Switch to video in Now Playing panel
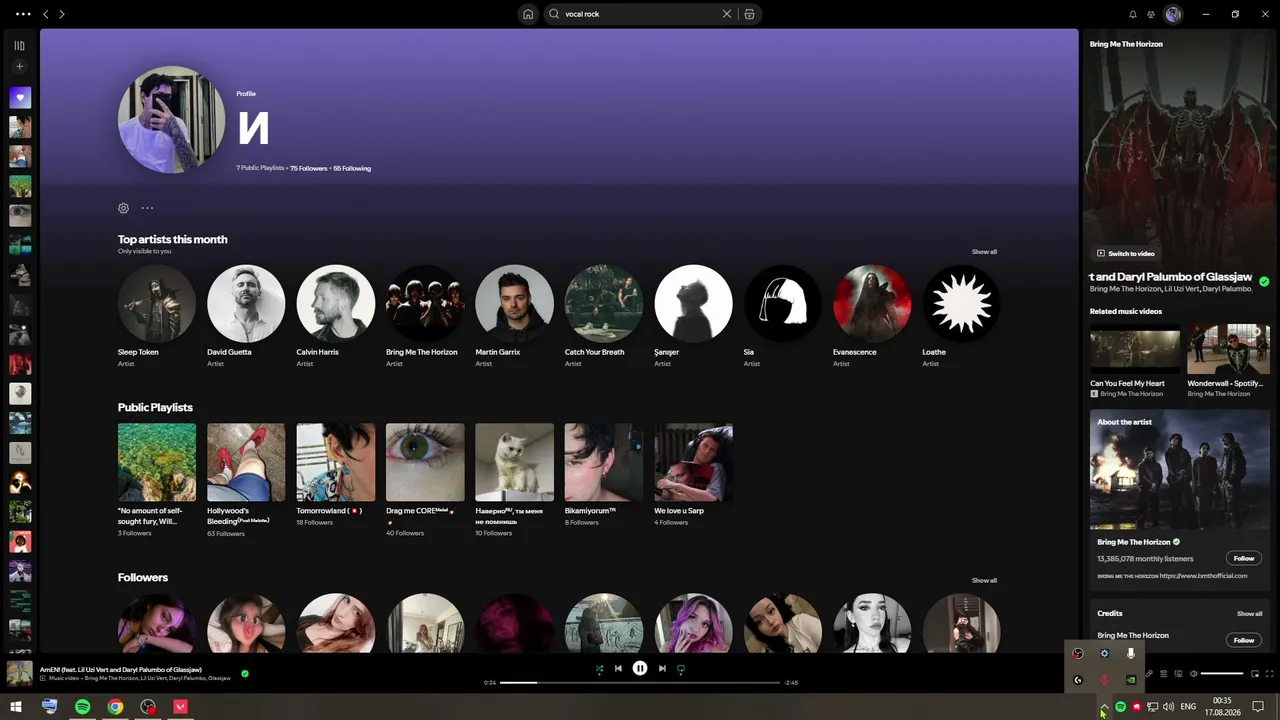 [1125, 254]
